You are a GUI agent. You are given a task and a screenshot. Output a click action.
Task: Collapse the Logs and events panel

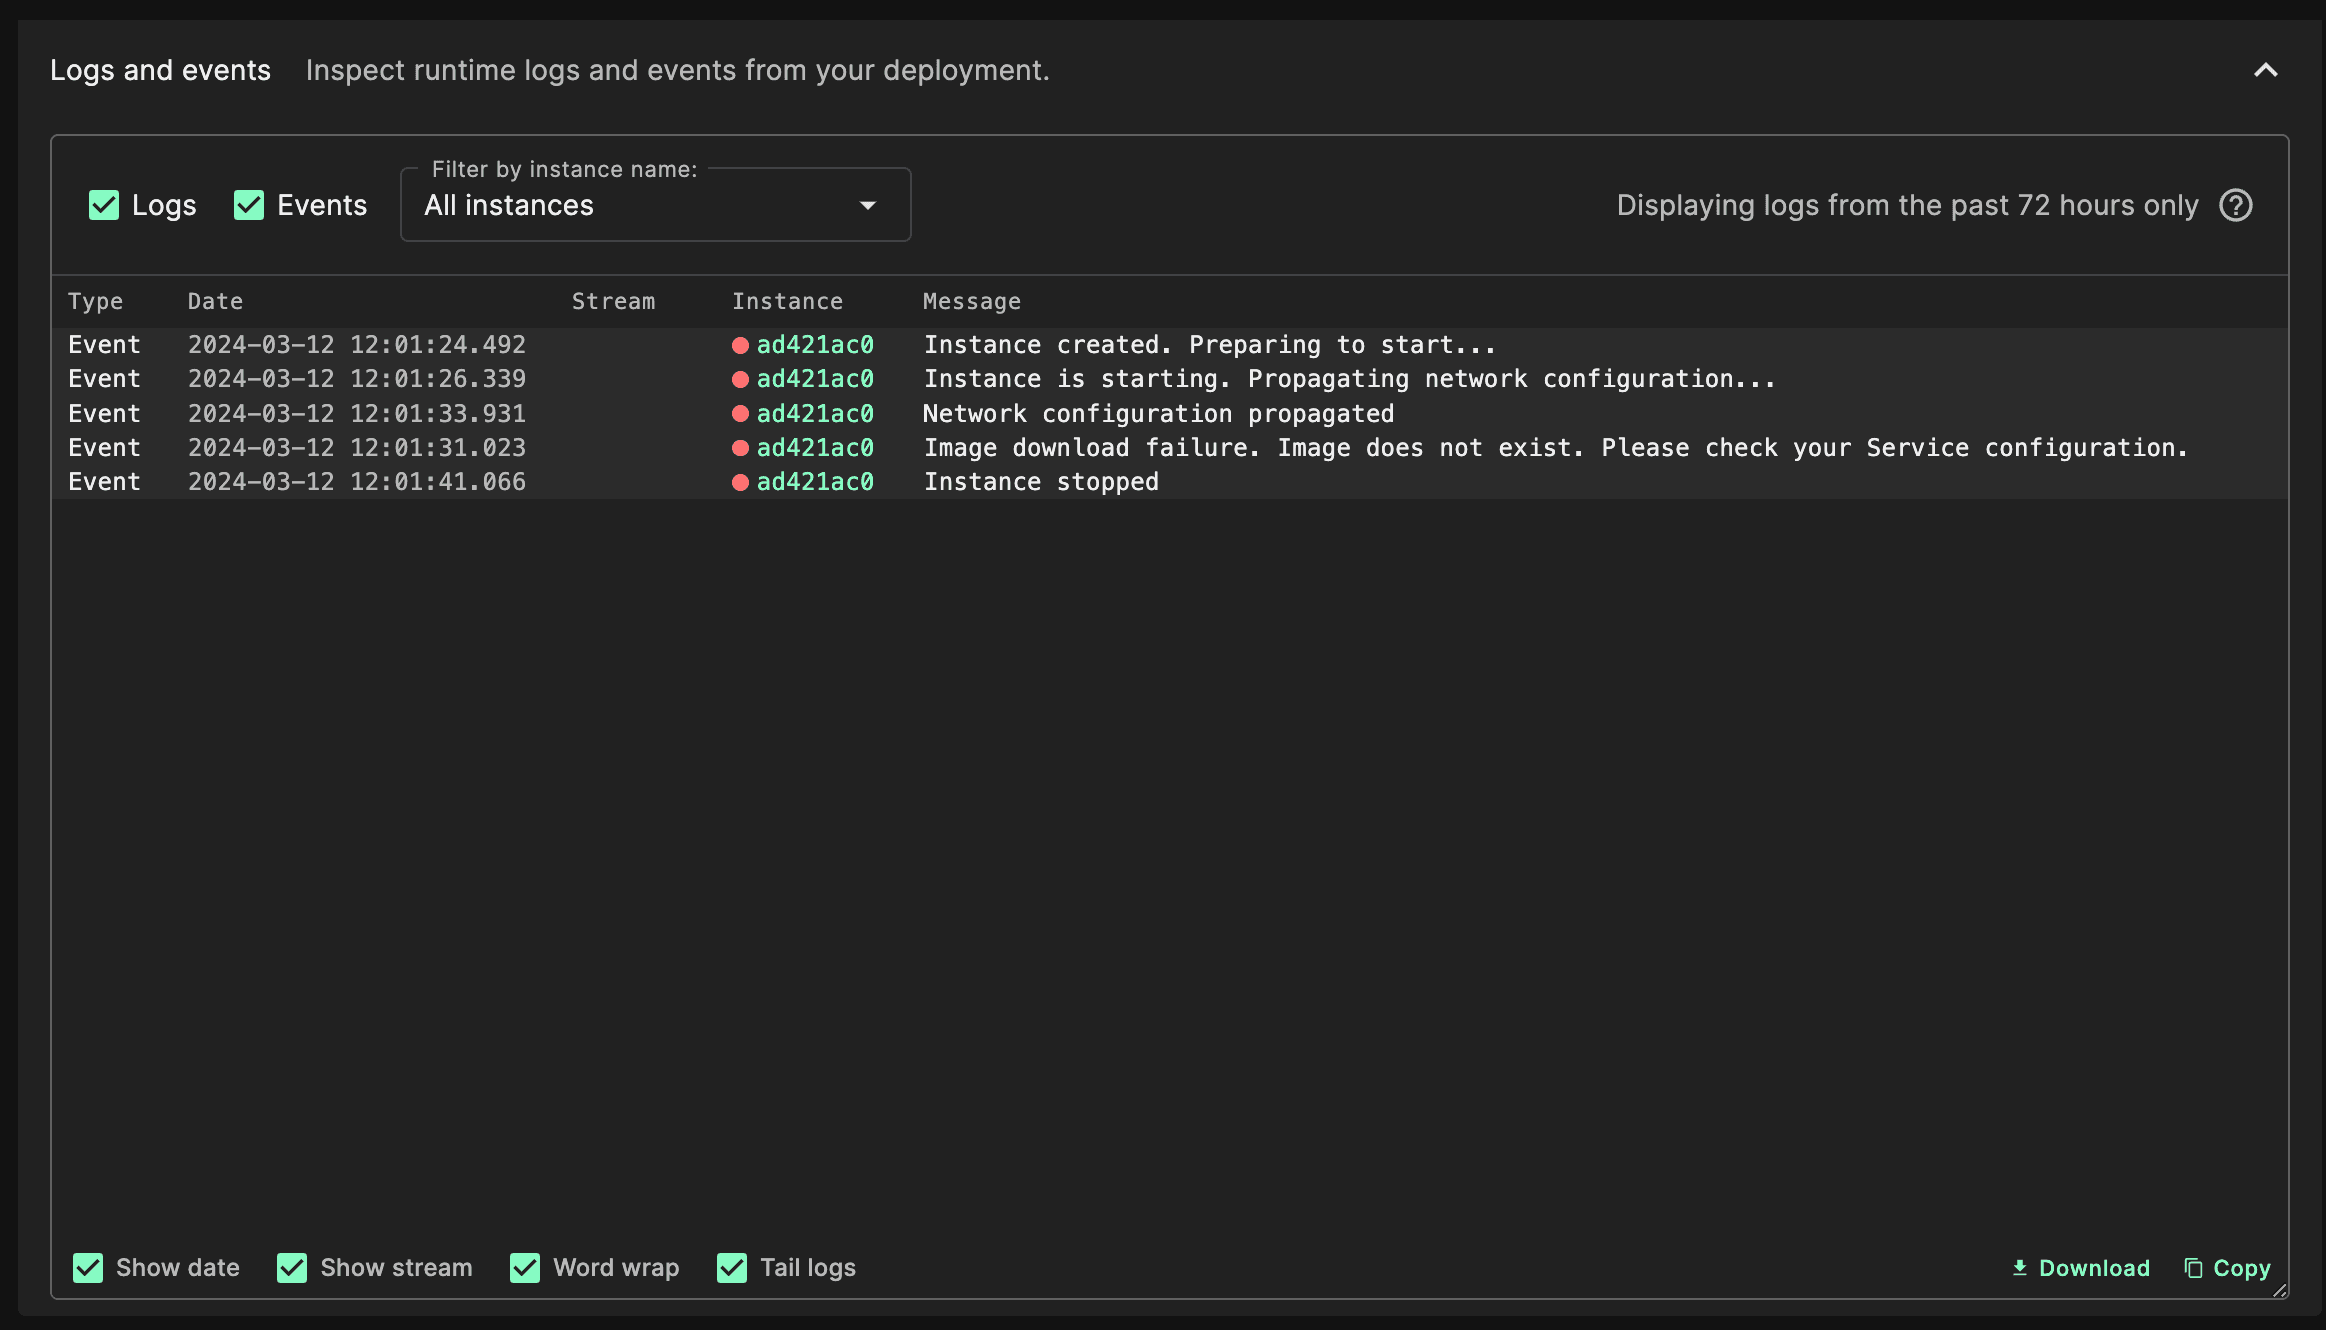tap(2265, 70)
